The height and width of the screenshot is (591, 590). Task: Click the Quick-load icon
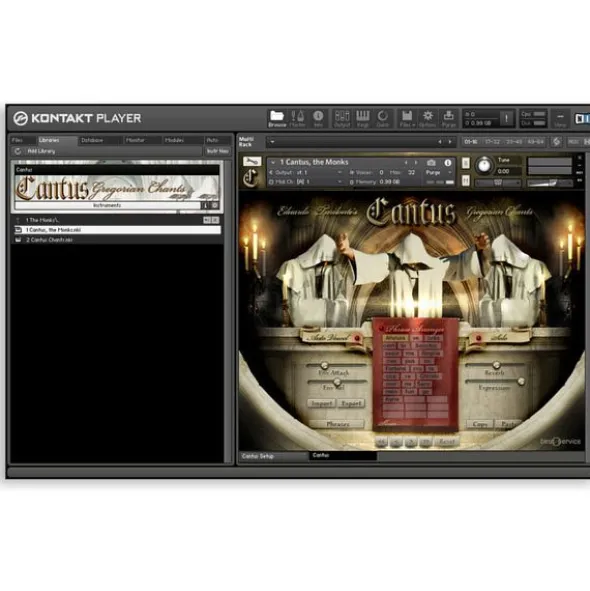click(383, 118)
